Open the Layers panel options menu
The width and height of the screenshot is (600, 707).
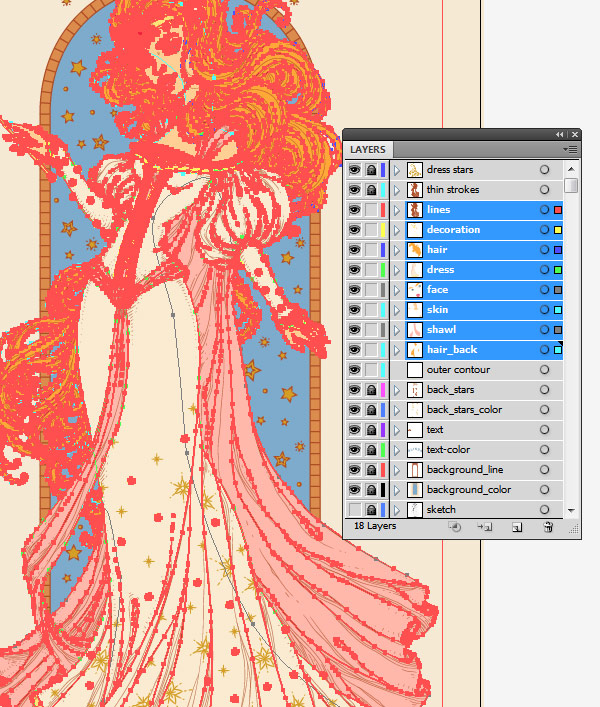571,149
